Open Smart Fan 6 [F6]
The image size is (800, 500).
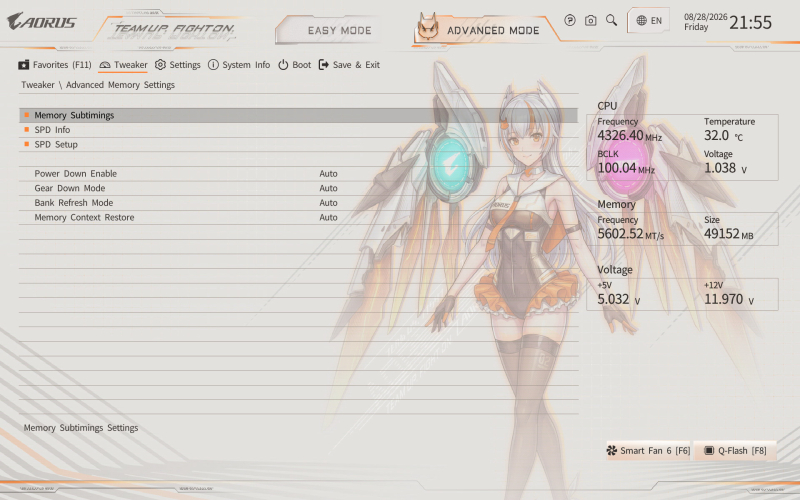click(648, 451)
